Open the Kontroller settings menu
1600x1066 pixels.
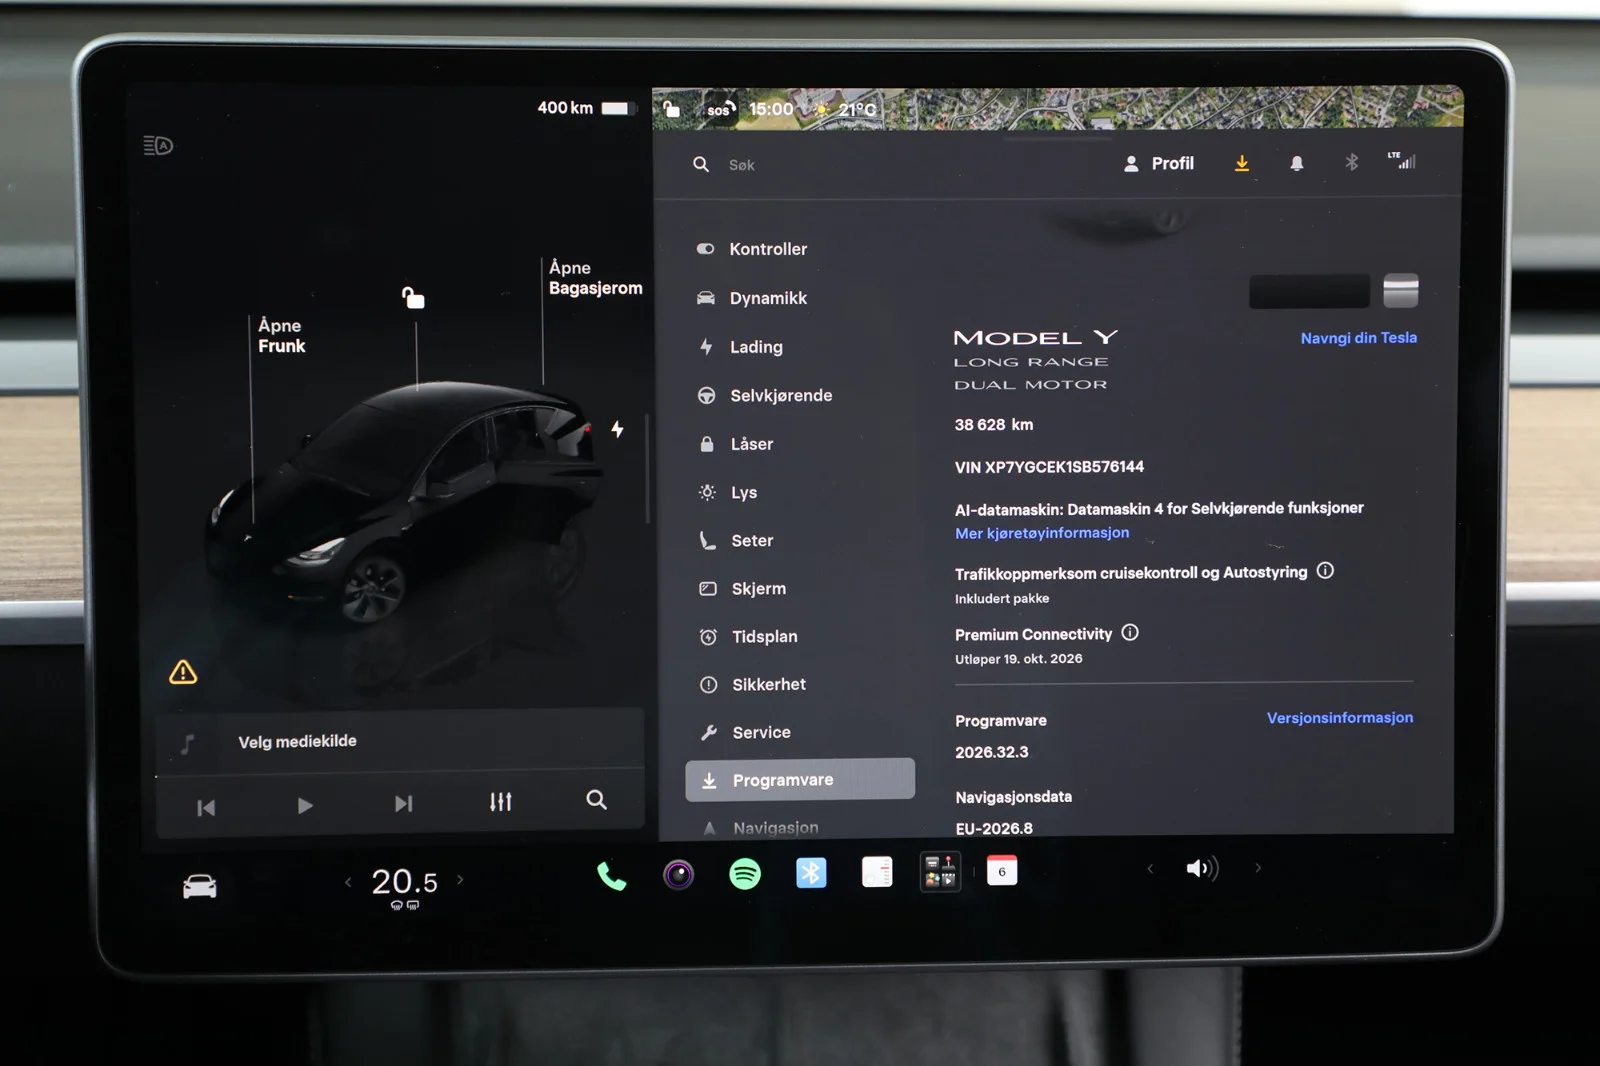pyautogui.click(x=768, y=249)
